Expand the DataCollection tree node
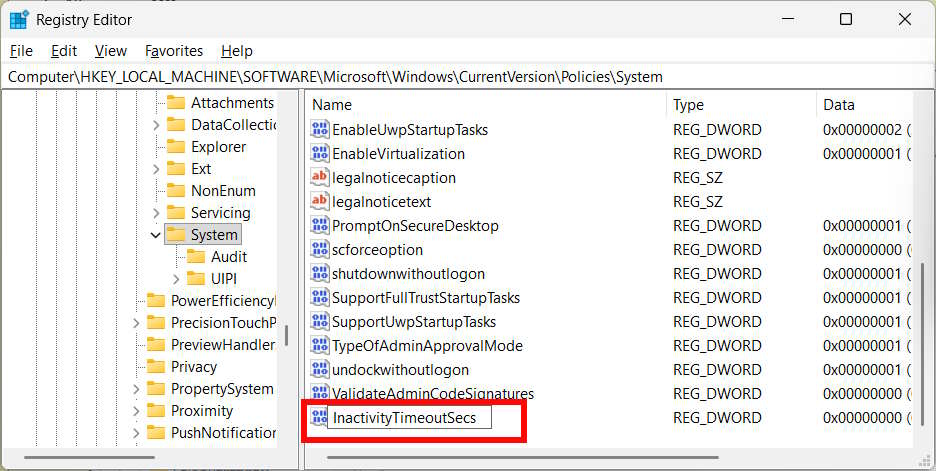This screenshot has height=471, width=936. (x=156, y=125)
